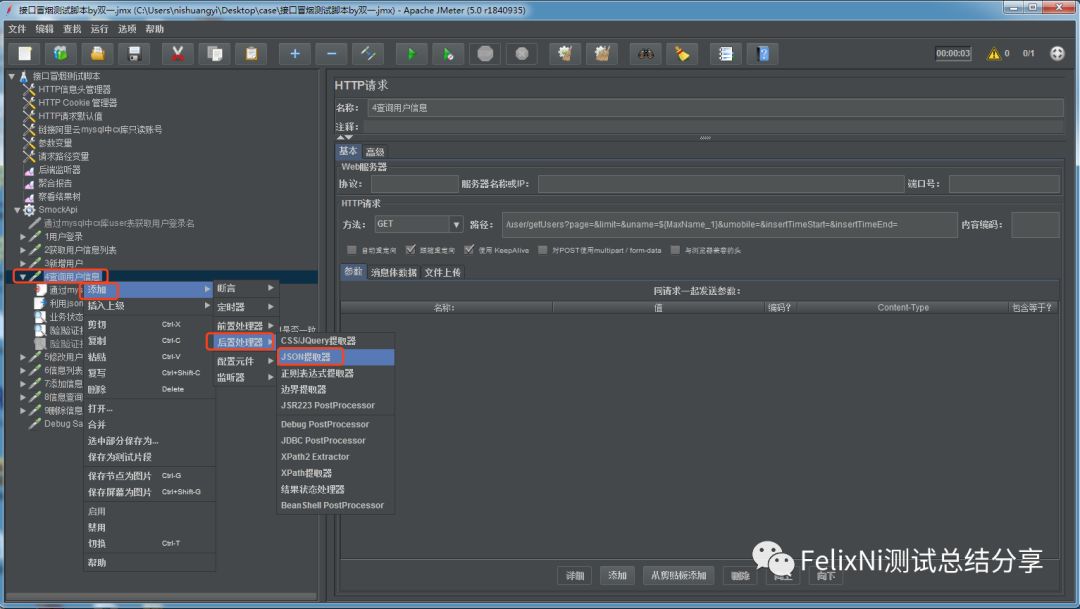Choose BeanShell PostProcessor from the submenu
Image resolution: width=1080 pixels, height=609 pixels.
[335, 505]
